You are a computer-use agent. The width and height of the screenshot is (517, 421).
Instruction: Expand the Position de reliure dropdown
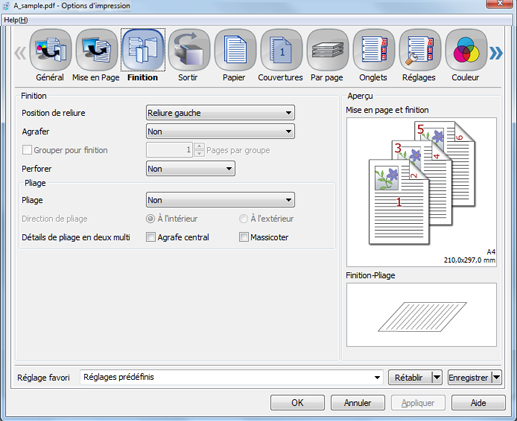click(220, 113)
